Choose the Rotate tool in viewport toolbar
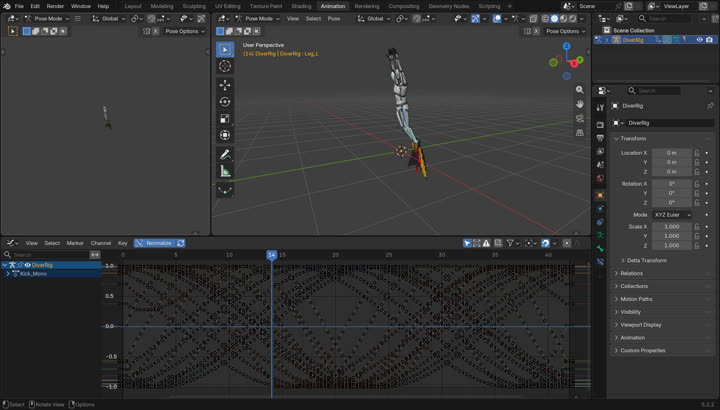This screenshot has height=410, width=720. tap(225, 101)
